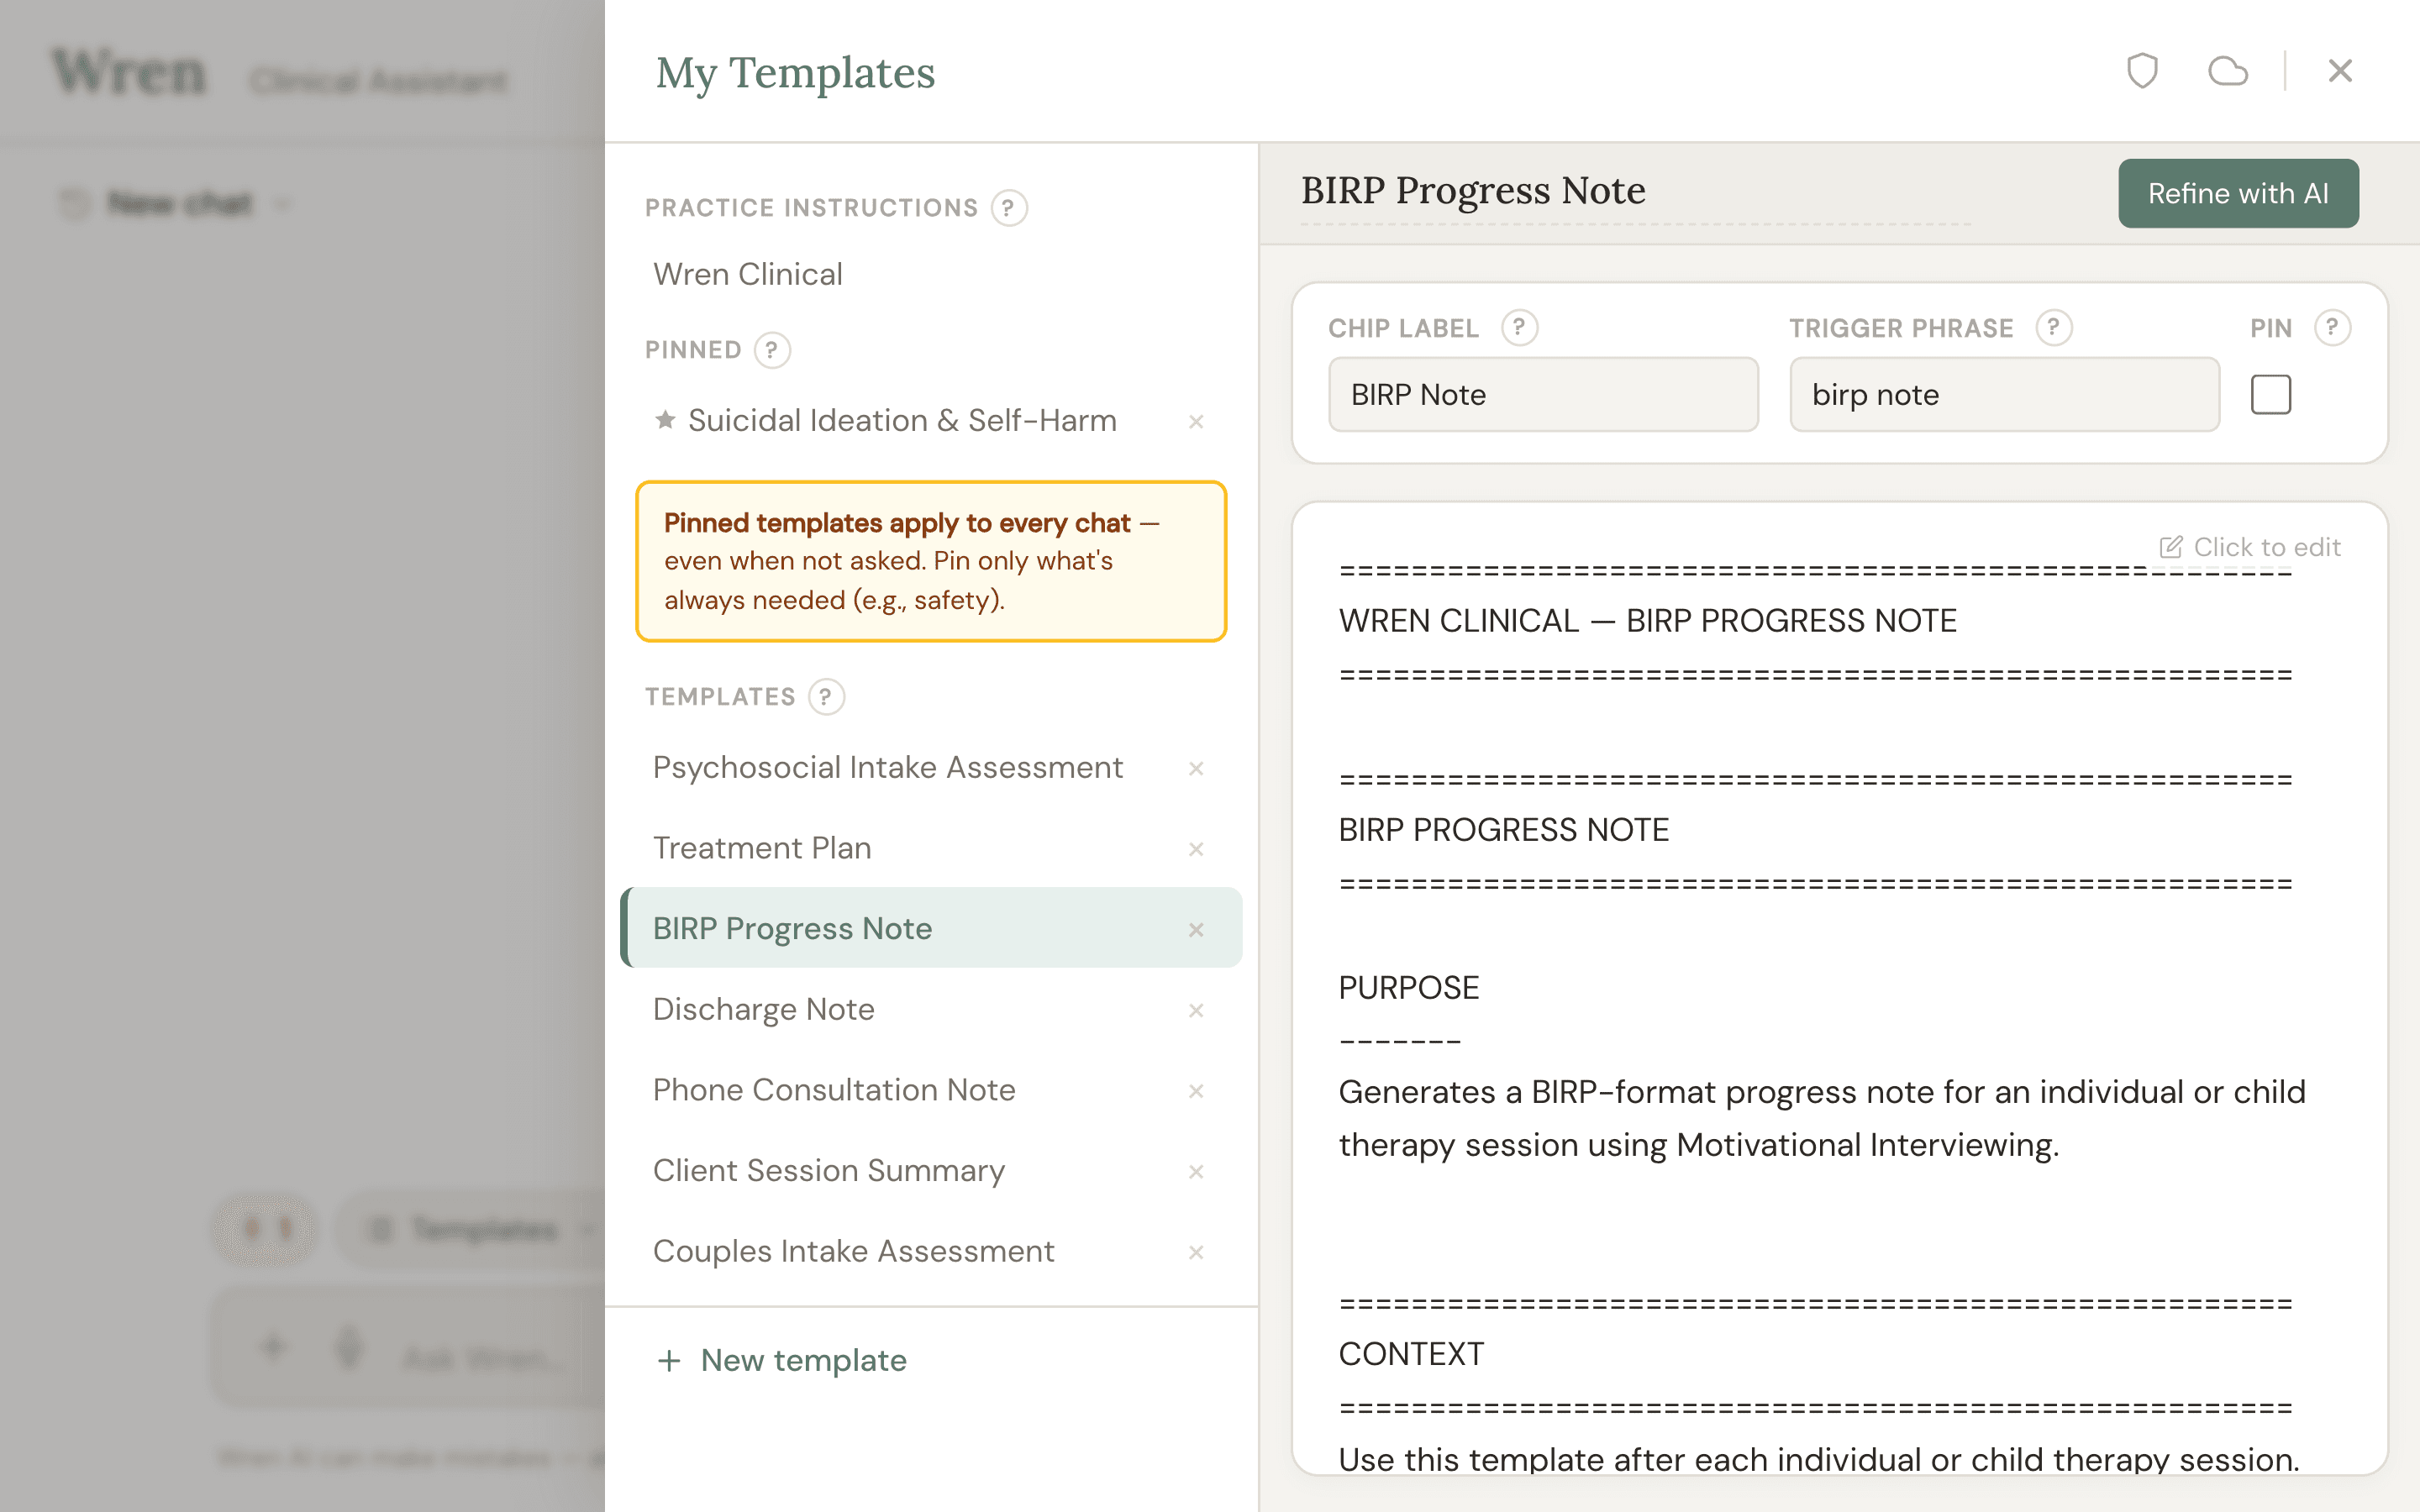2420x1512 pixels.
Task: Show Pin help tooltip
Action: [x=2332, y=328]
